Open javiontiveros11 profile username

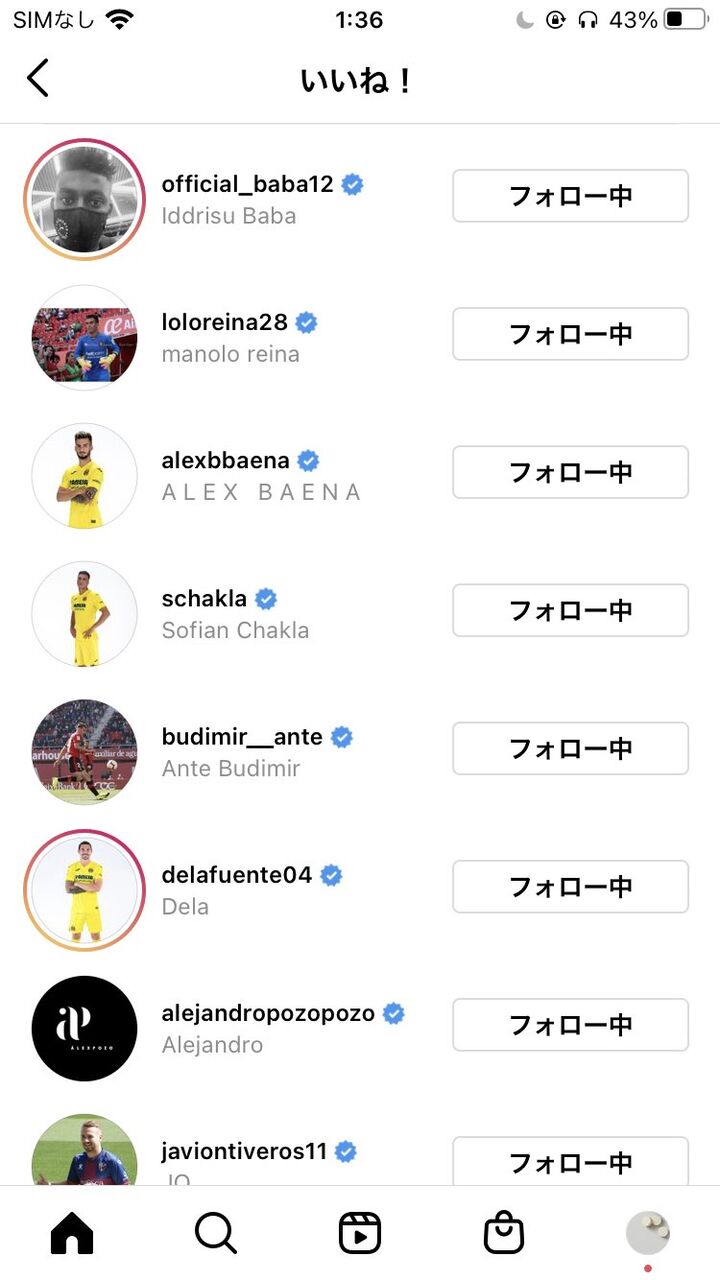(244, 1151)
